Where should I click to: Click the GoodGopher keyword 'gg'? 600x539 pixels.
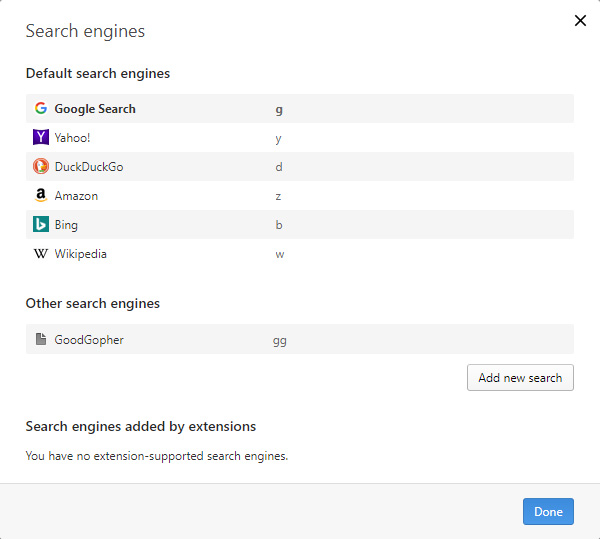tap(280, 340)
